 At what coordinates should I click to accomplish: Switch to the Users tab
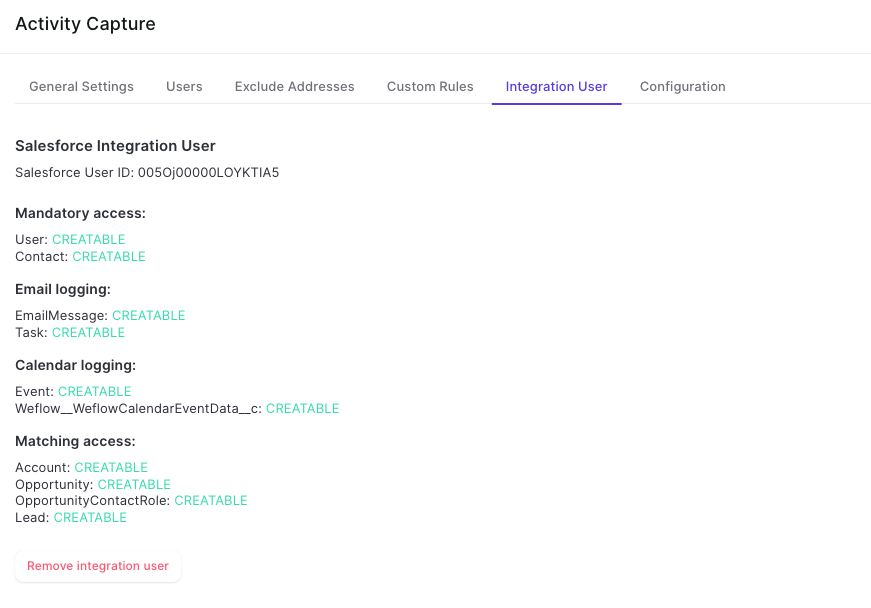pyautogui.click(x=184, y=87)
